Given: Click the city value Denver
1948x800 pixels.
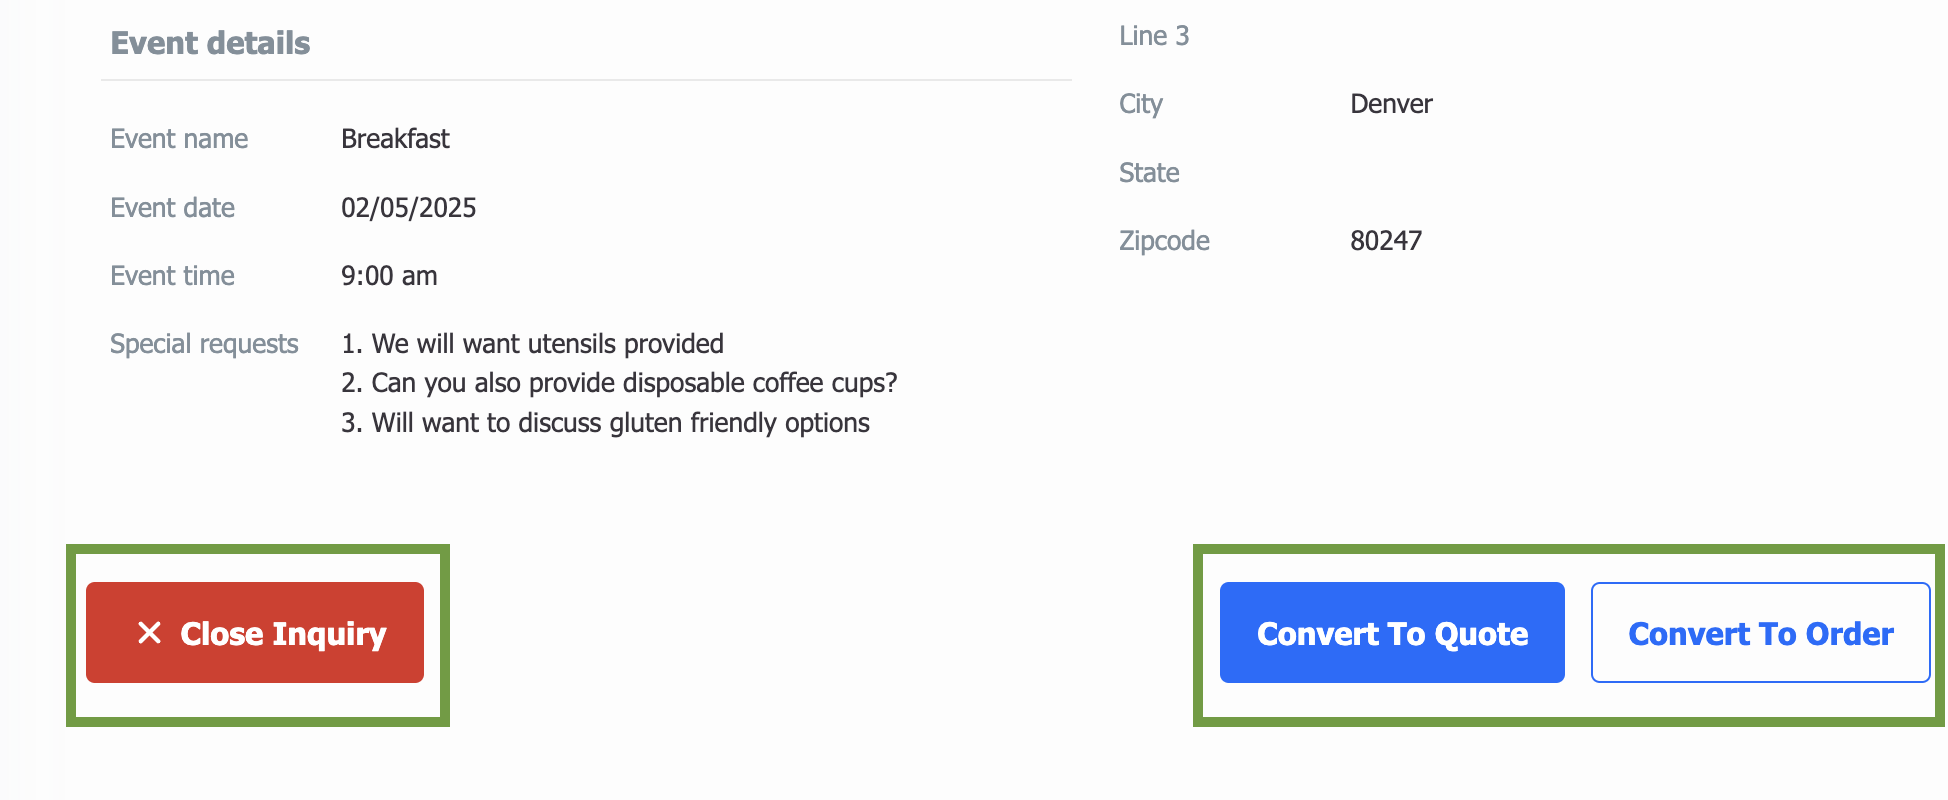Looking at the screenshot, I should tap(1391, 104).
